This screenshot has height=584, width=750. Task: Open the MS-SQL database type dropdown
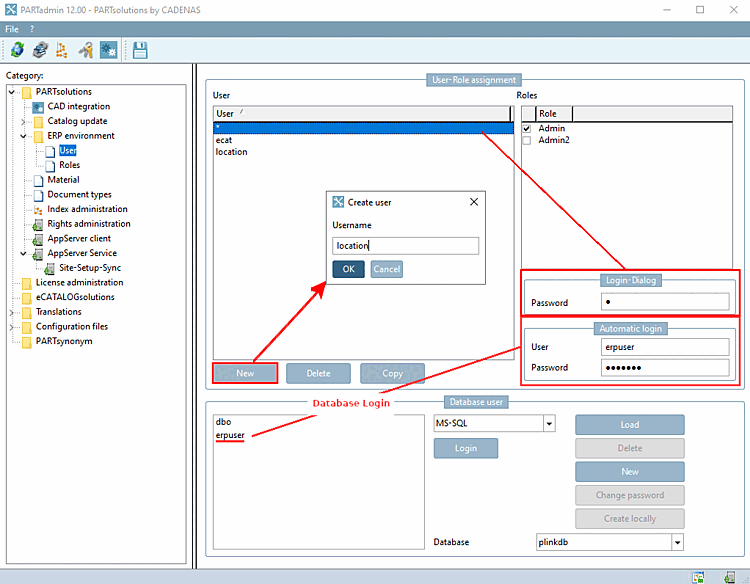point(549,424)
